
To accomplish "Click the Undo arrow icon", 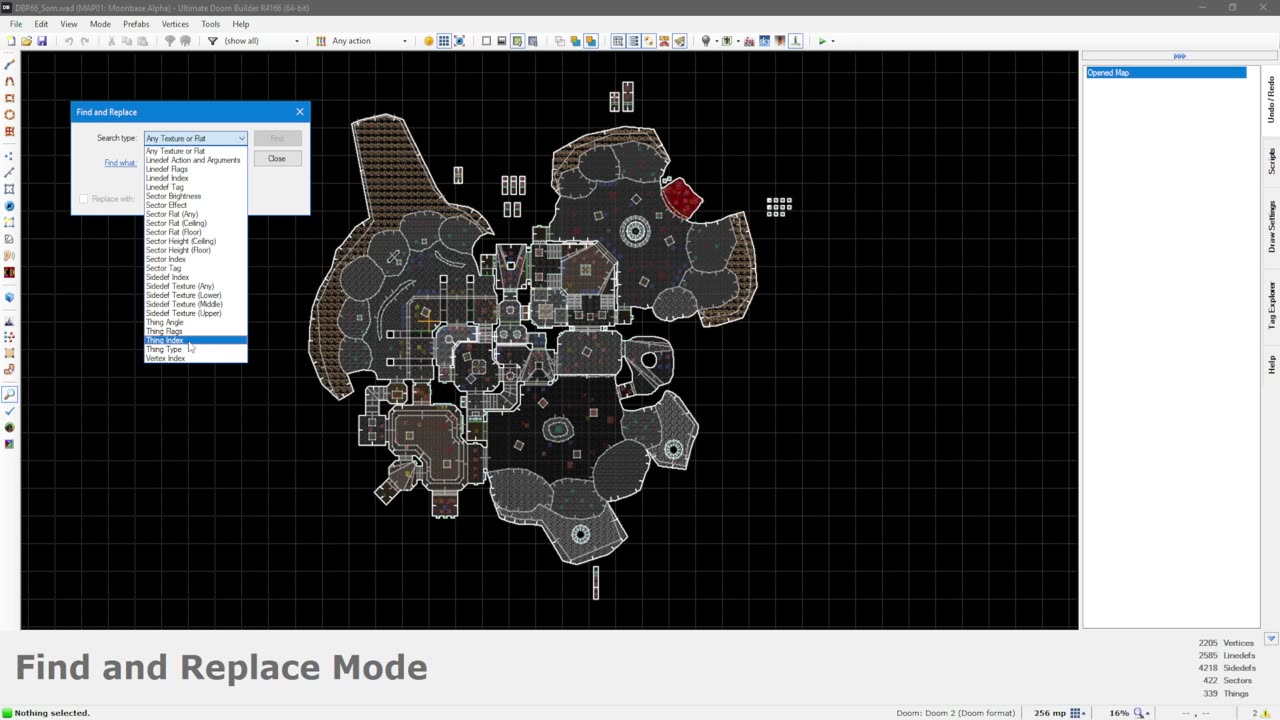I will point(69,41).
